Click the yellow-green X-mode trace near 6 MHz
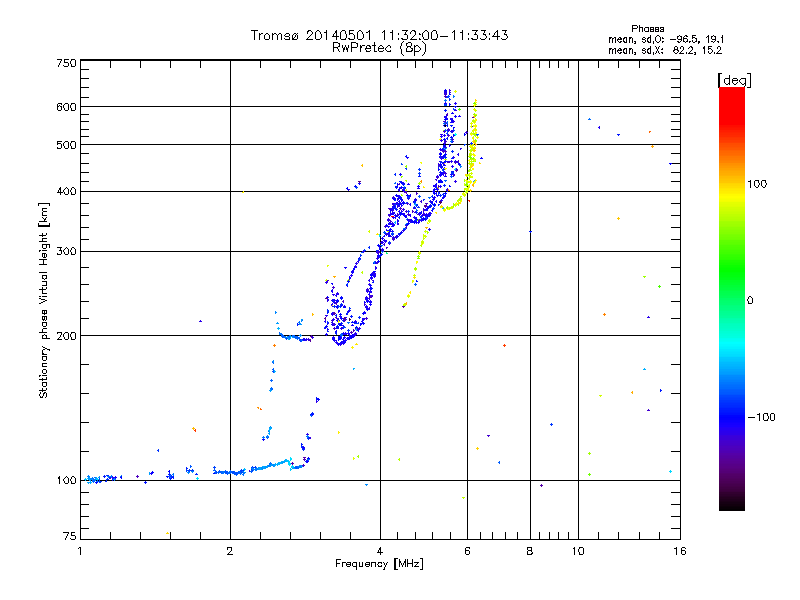The width and height of the screenshot is (800, 600). point(472,153)
